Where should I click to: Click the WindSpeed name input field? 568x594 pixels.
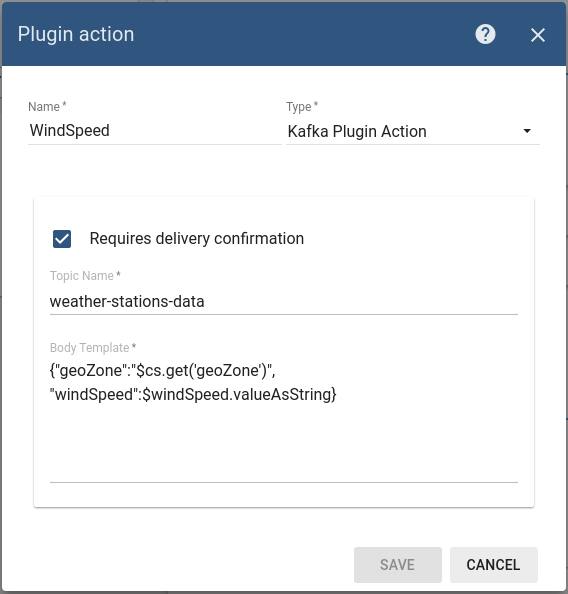pos(155,131)
